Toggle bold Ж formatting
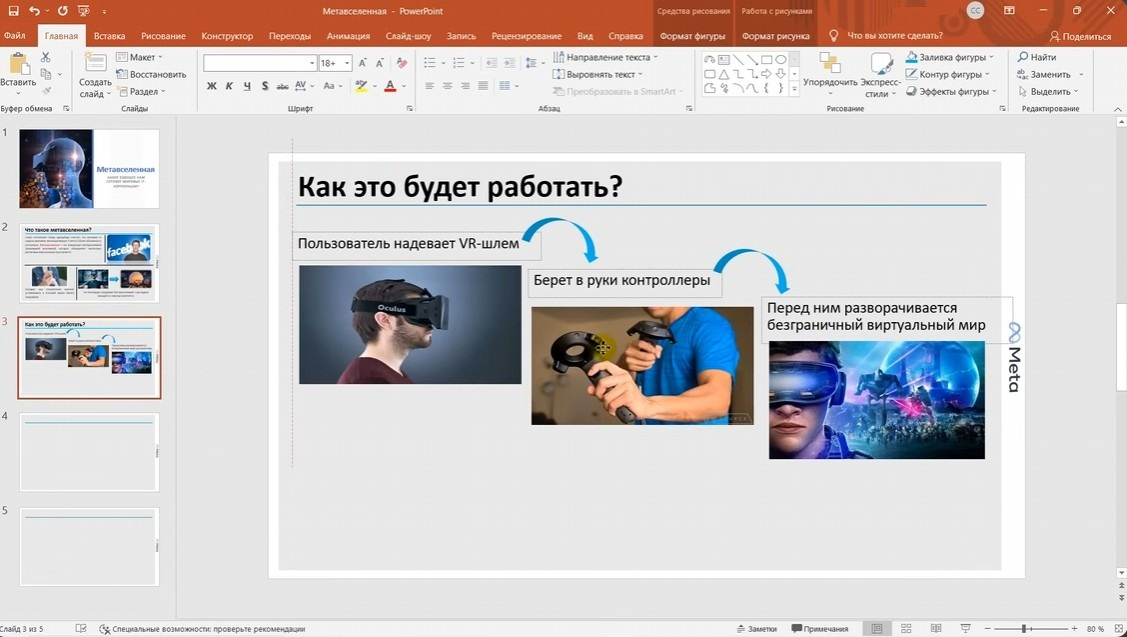 coord(211,86)
